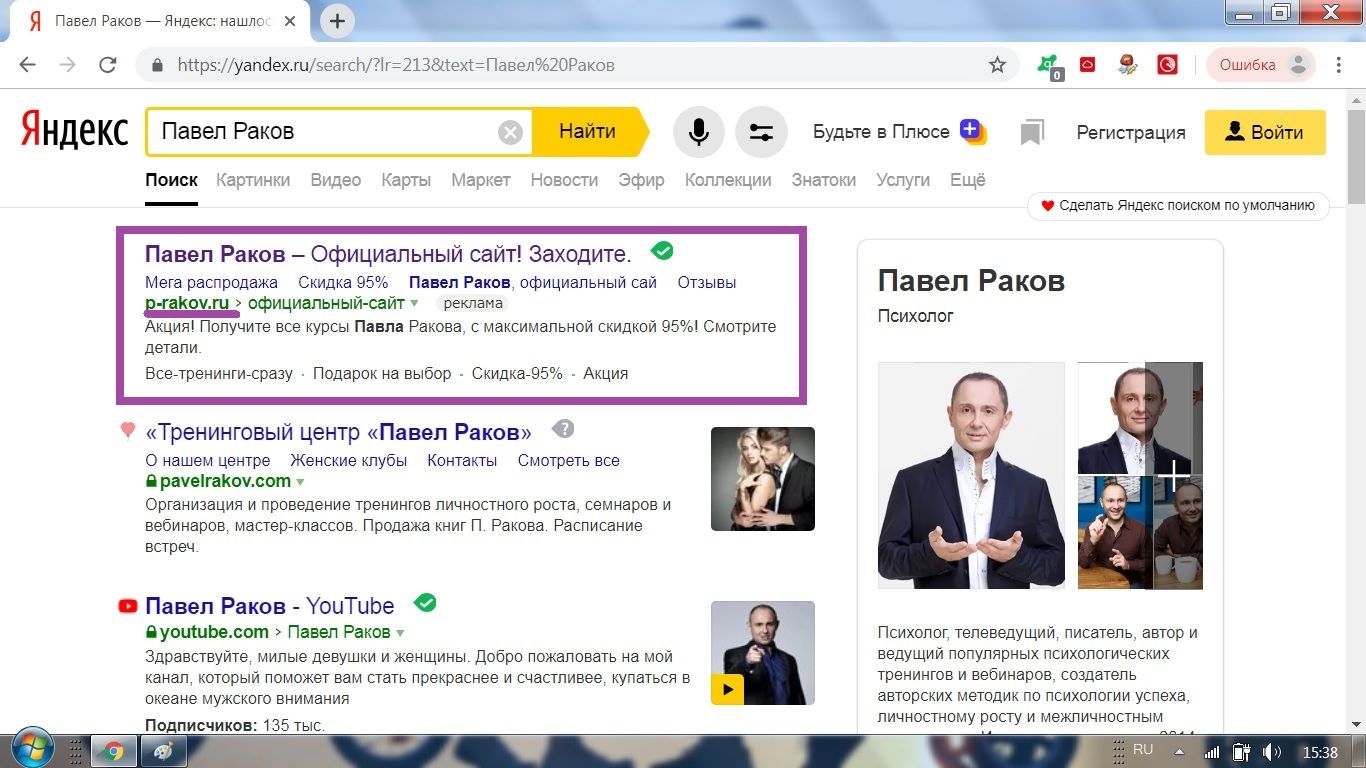This screenshot has width=1366, height=768.
Task: Switch to Эфир tab
Action: pos(641,180)
